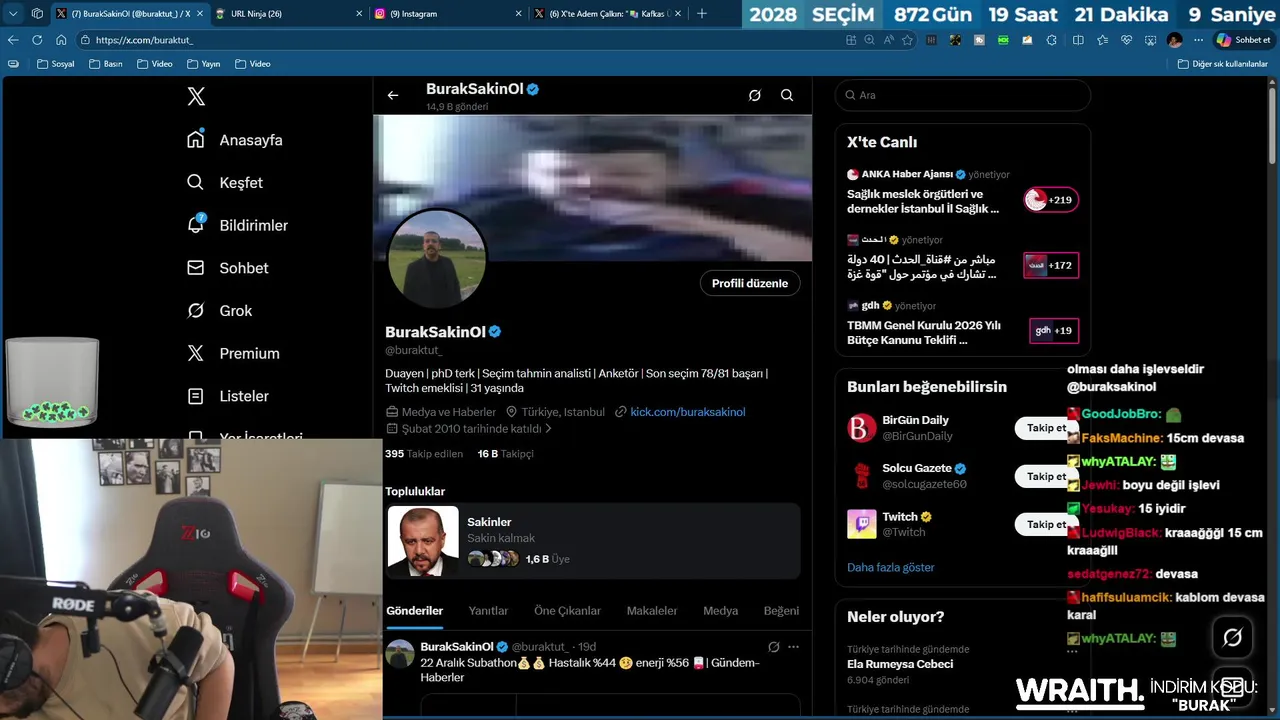Open Sohbet messages
This screenshot has width=1280, height=720.
coord(229,268)
